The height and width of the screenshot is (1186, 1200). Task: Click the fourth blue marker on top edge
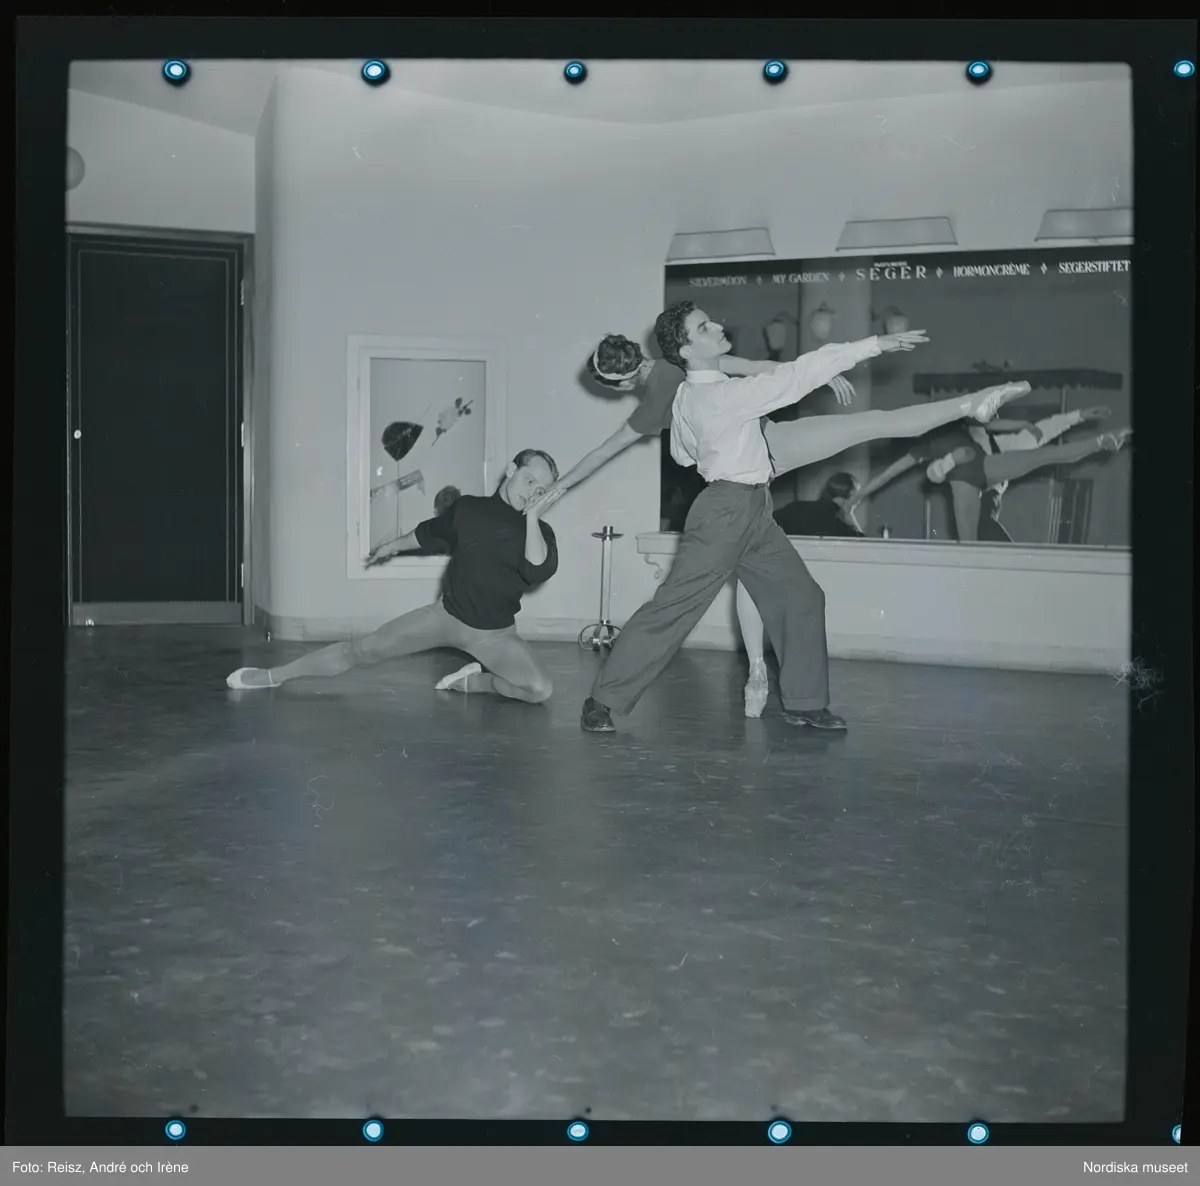coord(775,71)
